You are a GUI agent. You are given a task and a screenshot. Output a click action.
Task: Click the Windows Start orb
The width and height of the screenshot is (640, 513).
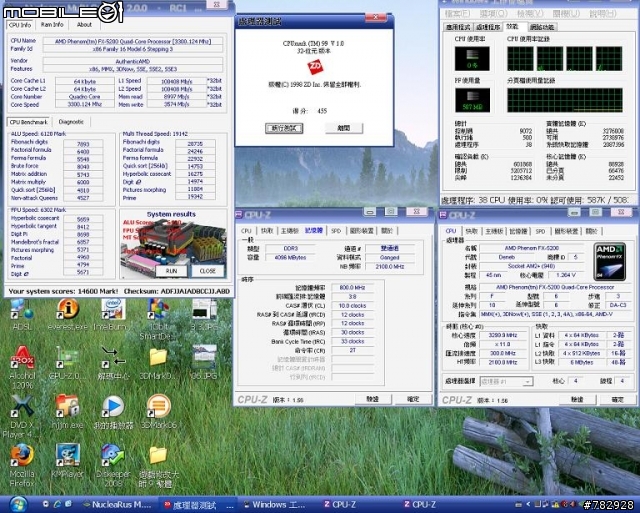[x=18, y=504]
